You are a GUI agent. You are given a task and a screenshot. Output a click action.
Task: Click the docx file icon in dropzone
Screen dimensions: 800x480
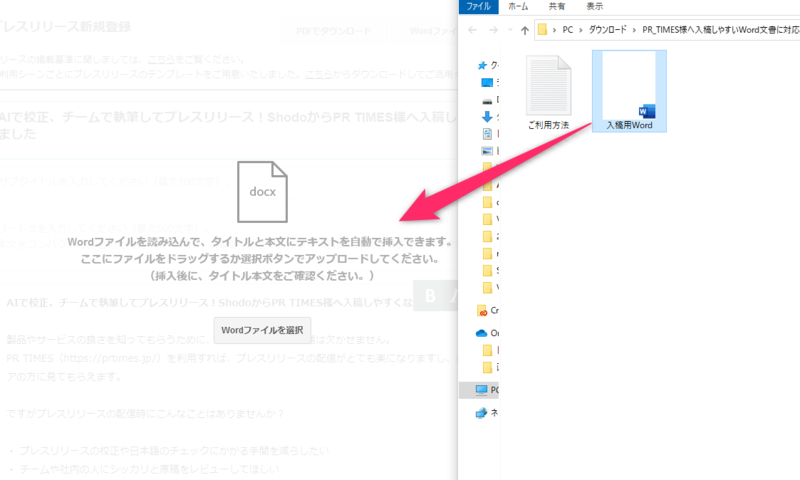pyautogui.click(x=262, y=192)
